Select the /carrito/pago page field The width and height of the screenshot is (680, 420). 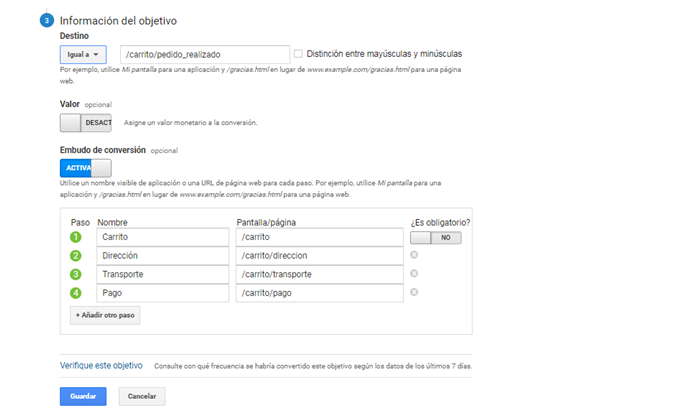point(320,293)
